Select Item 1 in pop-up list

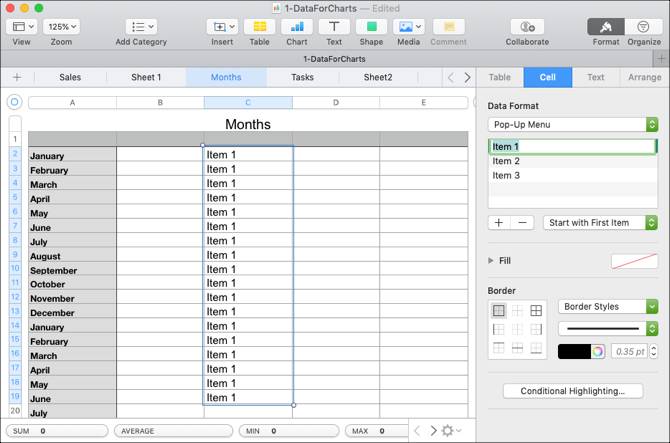click(573, 147)
